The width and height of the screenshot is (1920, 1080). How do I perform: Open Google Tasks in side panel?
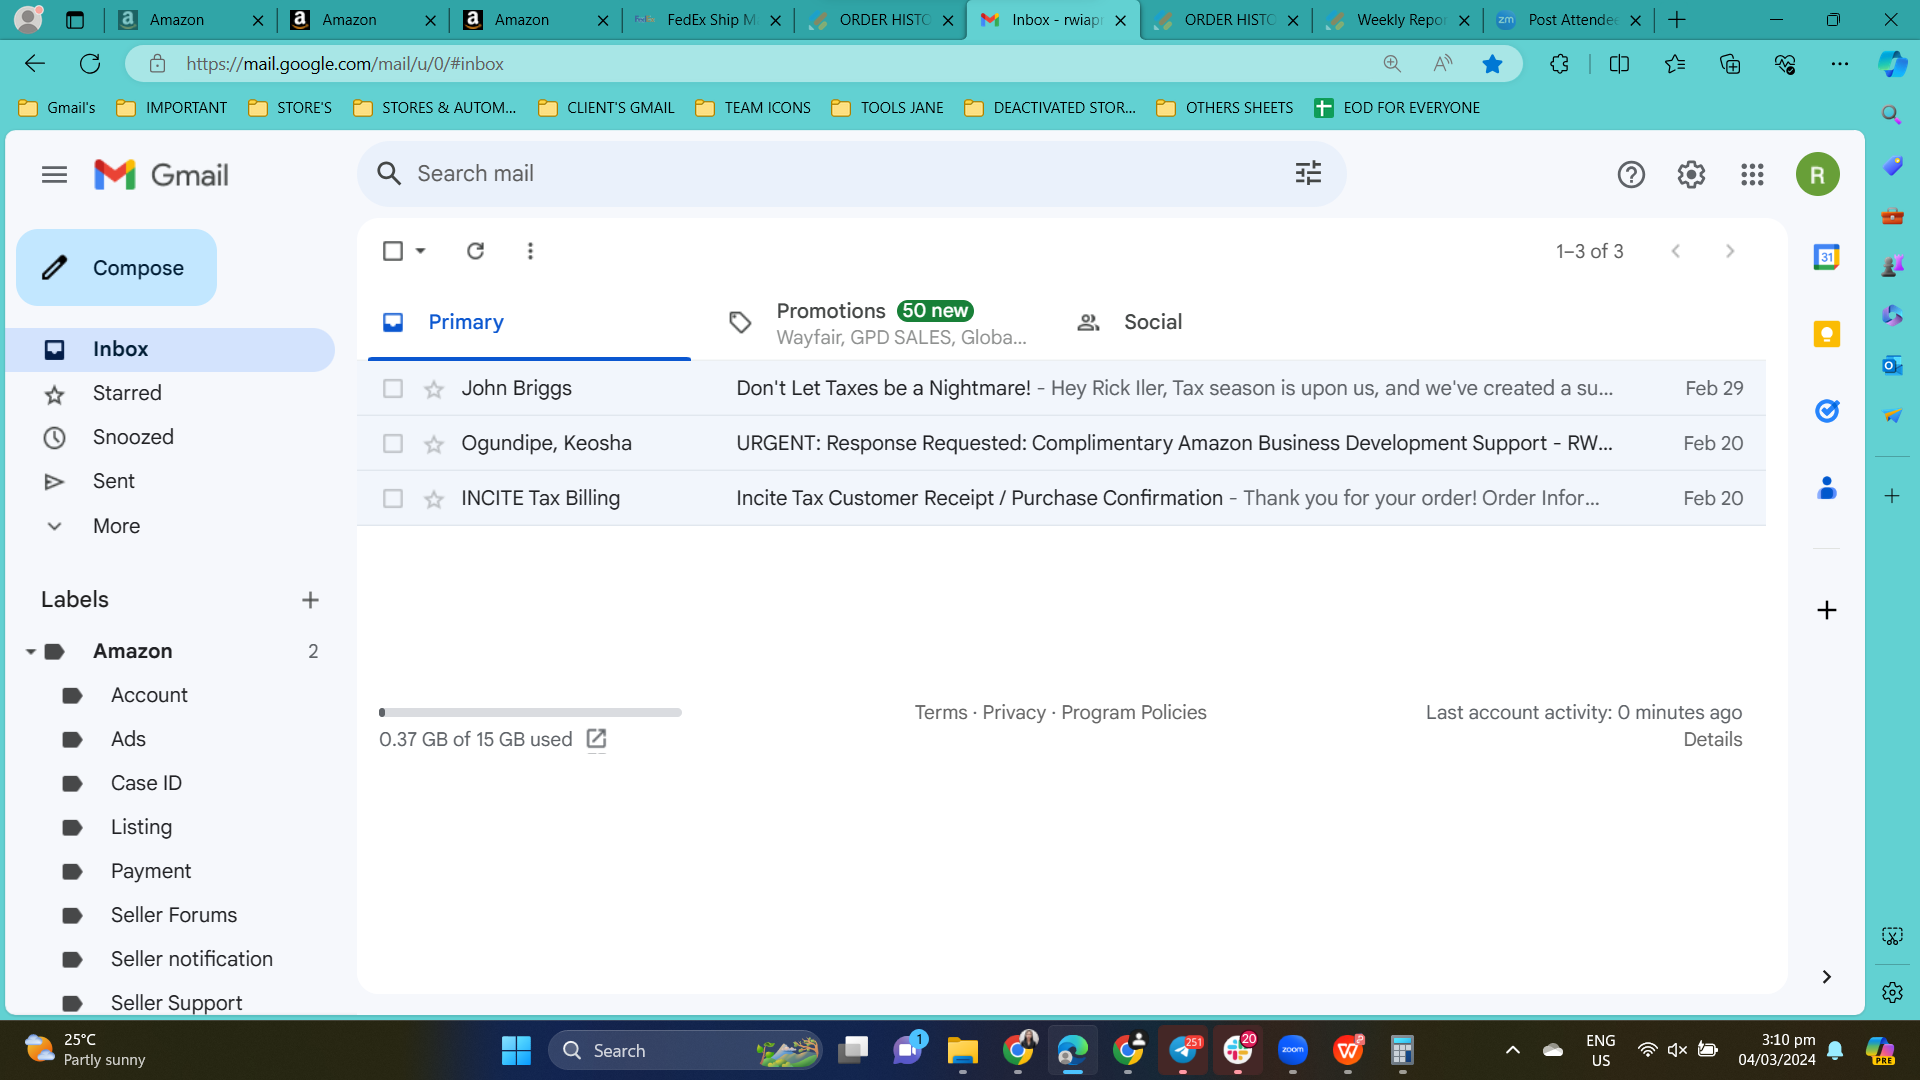(1826, 411)
